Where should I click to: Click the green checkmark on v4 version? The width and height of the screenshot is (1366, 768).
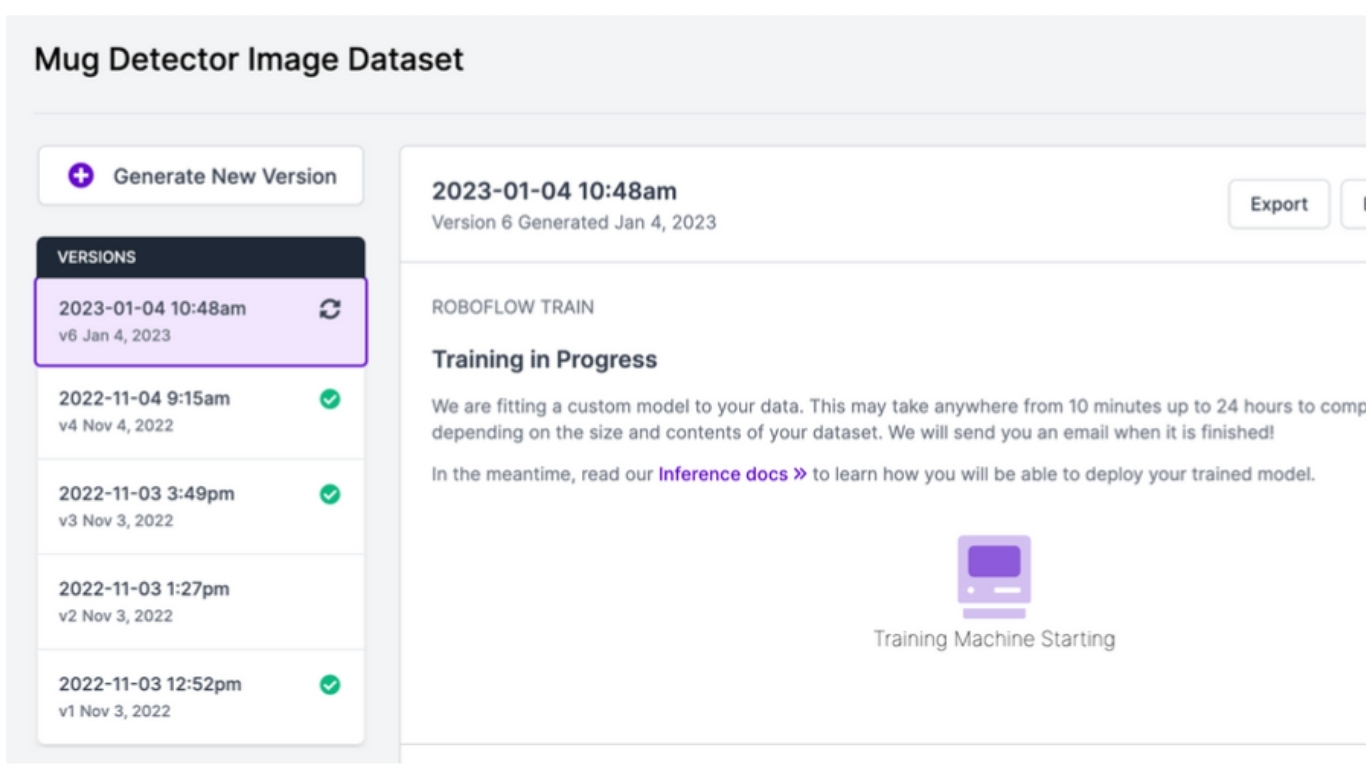click(x=330, y=399)
